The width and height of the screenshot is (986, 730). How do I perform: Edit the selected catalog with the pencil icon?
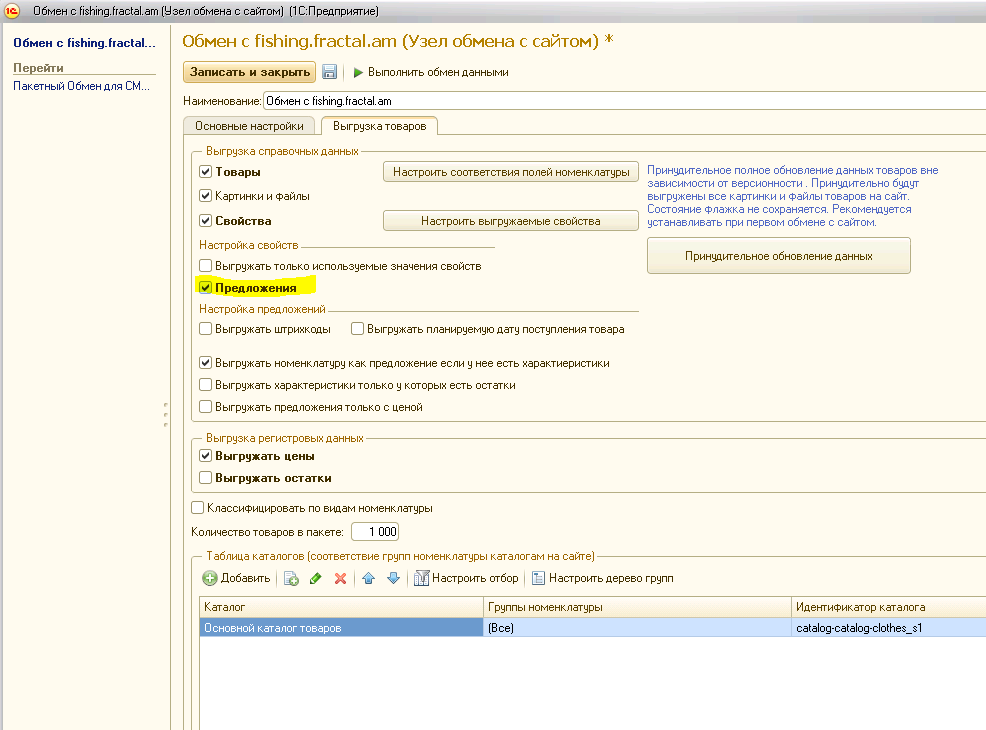(x=316, y=578)
